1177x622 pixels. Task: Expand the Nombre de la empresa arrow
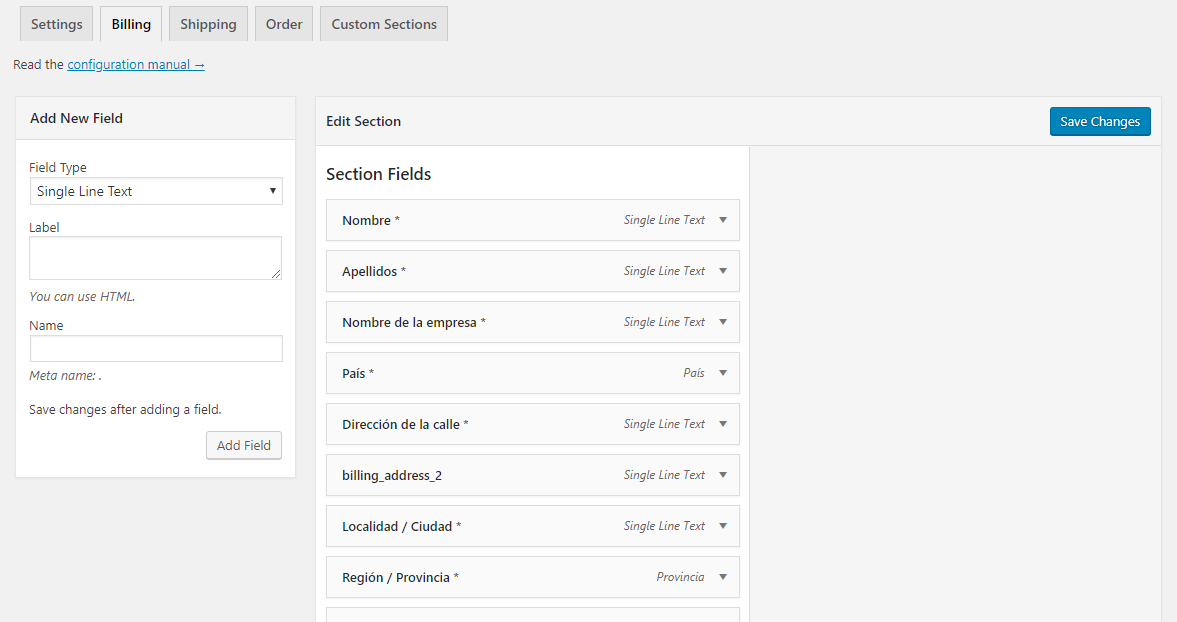pyautogui.click(x=723, y=322)
